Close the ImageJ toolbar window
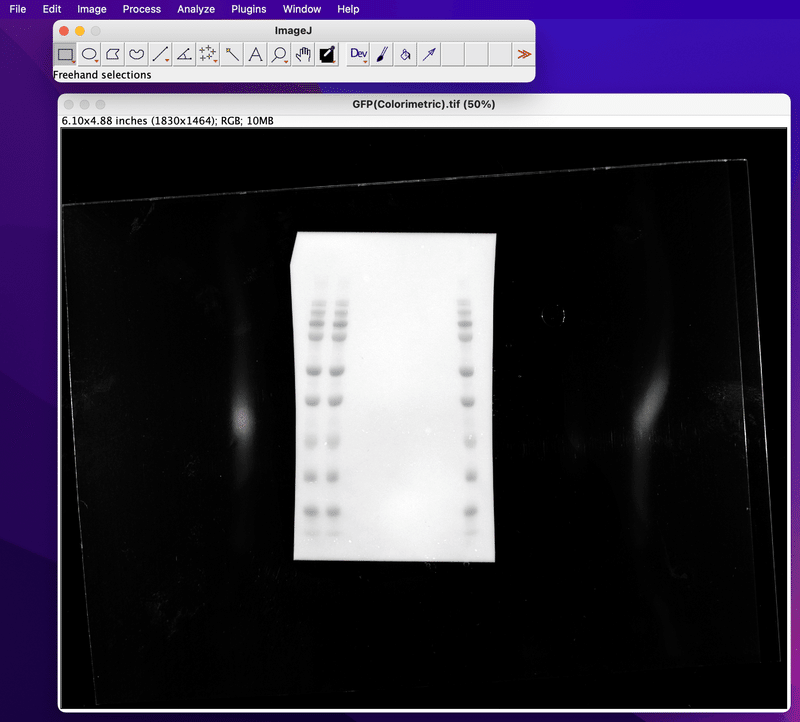Image resolution: width=800 pixels, height=722 pixels. click(x=64, y=31)
